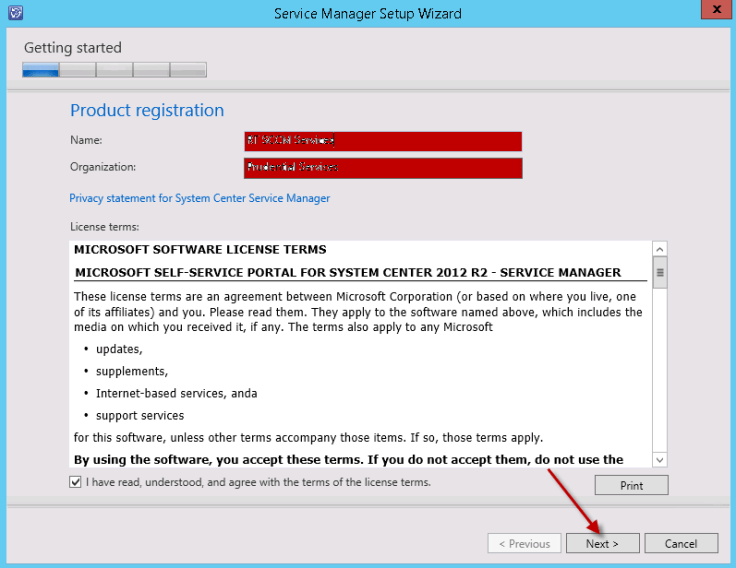Click the Service Manager Setup Wizard title
This screenshot has width=736, height=568.
point(368,13)
